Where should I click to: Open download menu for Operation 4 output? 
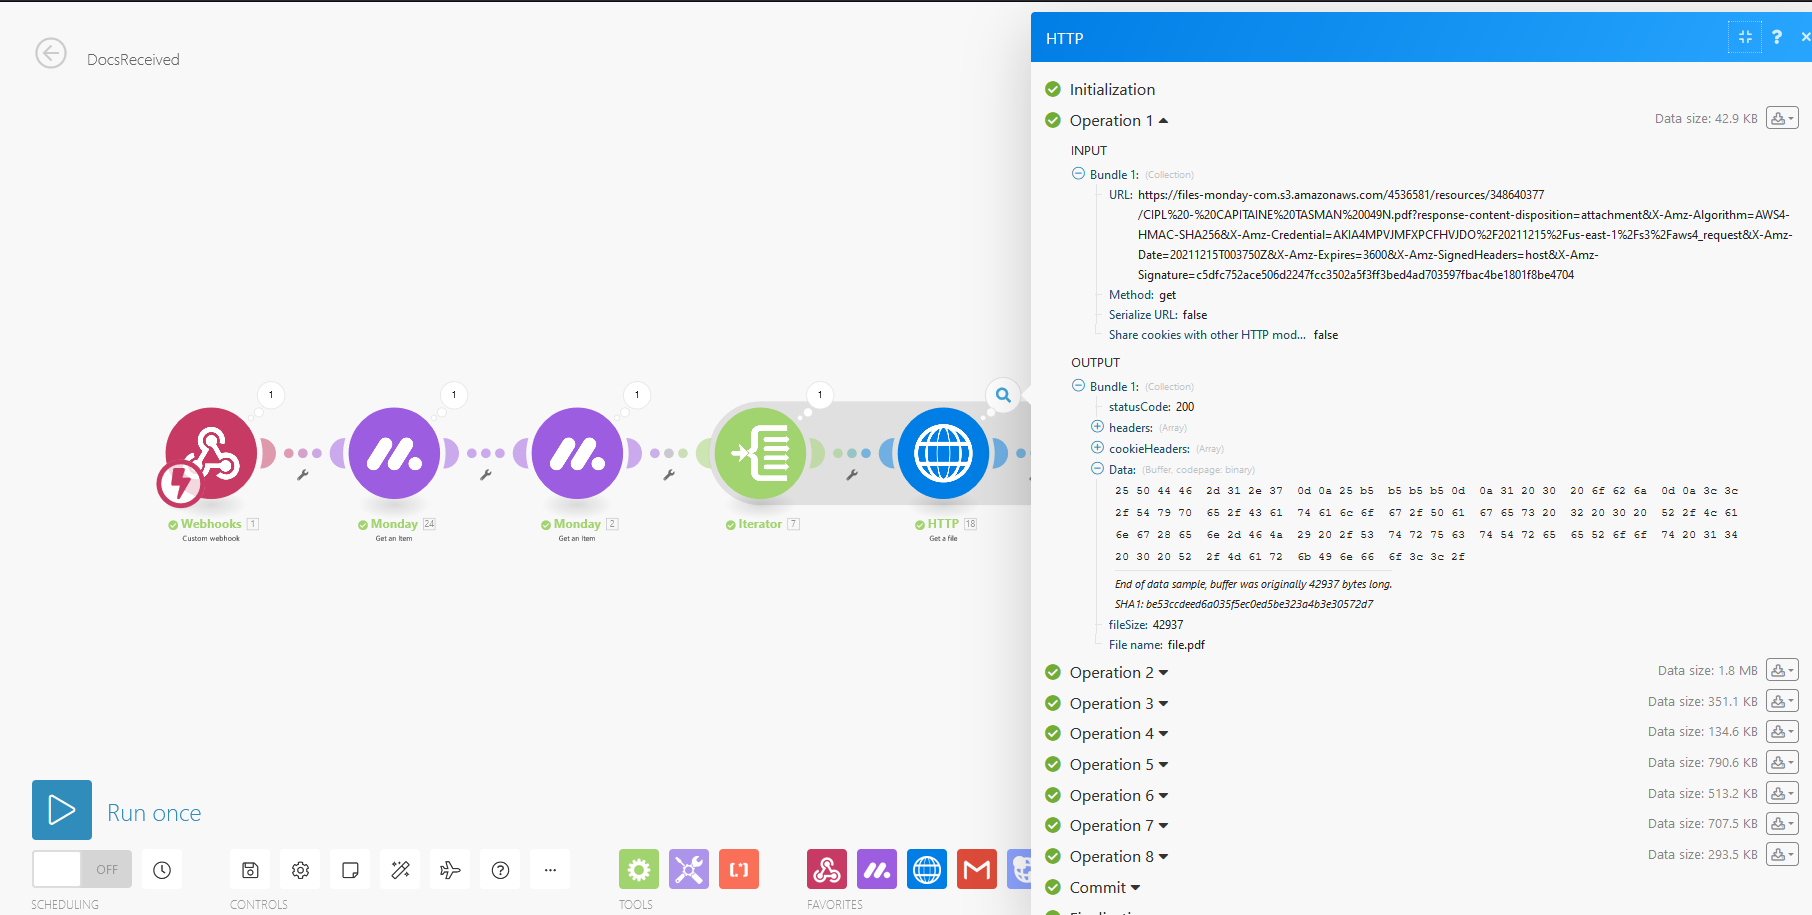click(x=1782, y=731)
